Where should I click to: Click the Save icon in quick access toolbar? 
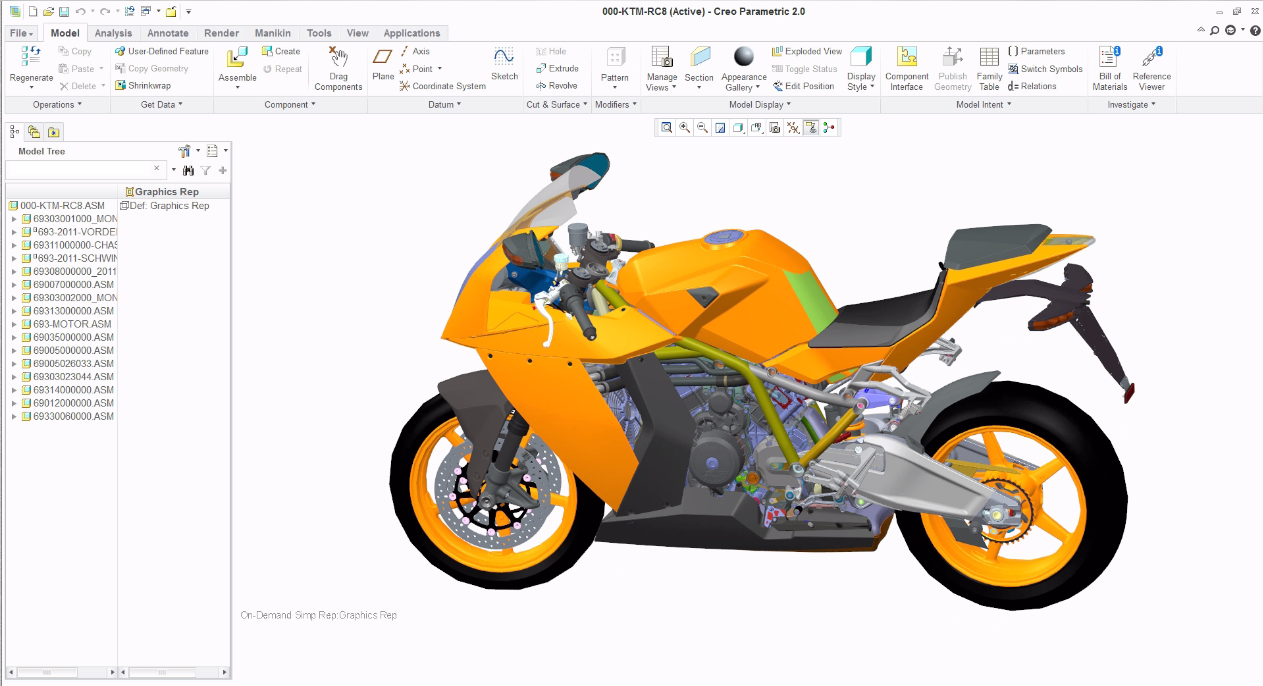[x=63, y=11]
